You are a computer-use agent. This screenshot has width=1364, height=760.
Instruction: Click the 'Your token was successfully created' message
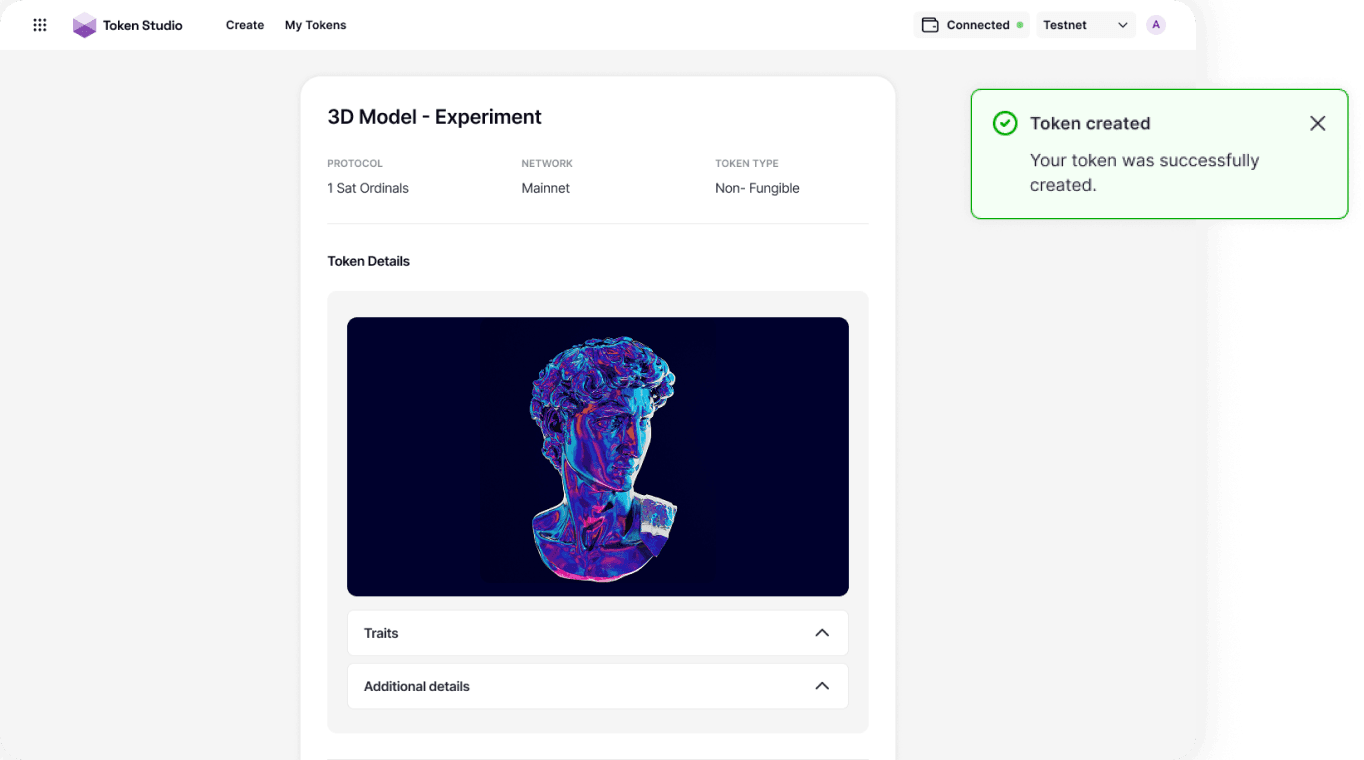coord(1144,172)
